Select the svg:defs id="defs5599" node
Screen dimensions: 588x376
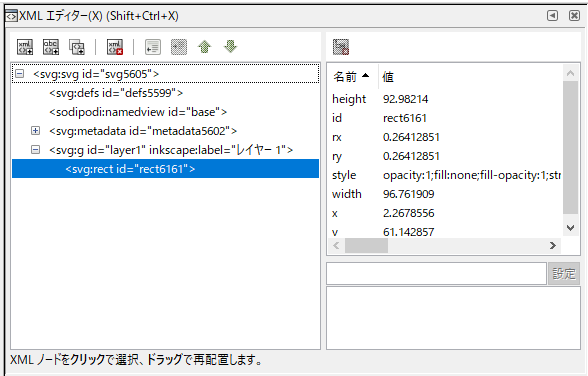tap(116, 93)
